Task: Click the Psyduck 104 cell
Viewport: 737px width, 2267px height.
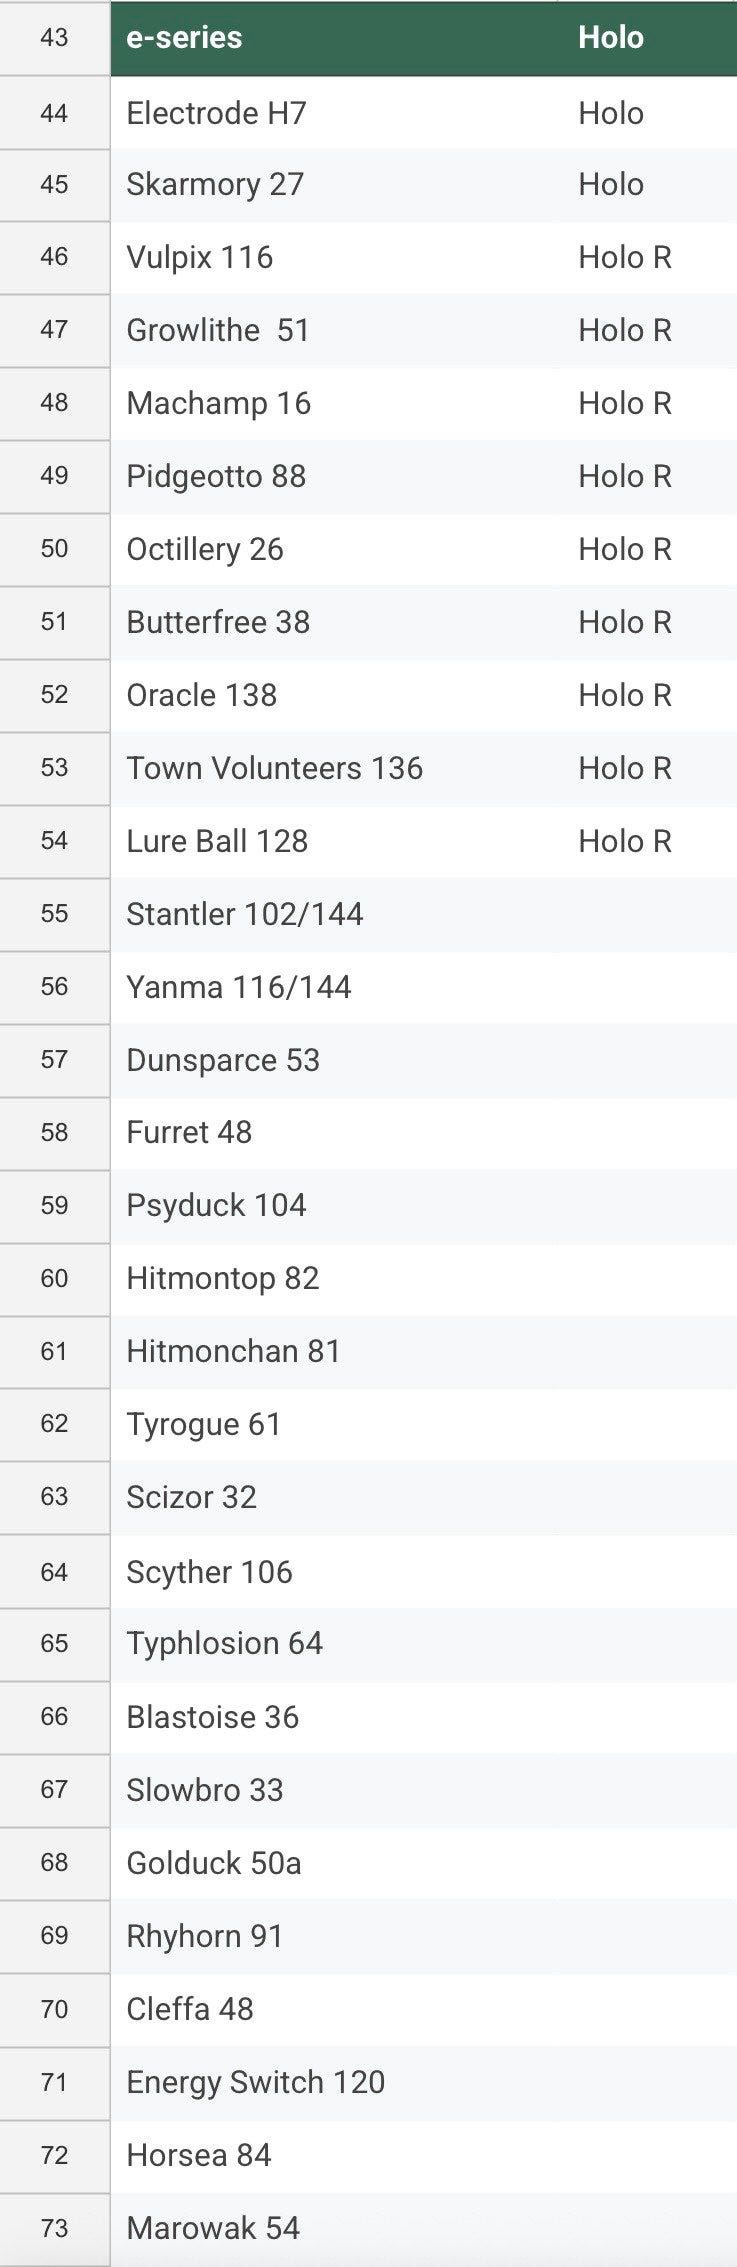Action: 338,1206
